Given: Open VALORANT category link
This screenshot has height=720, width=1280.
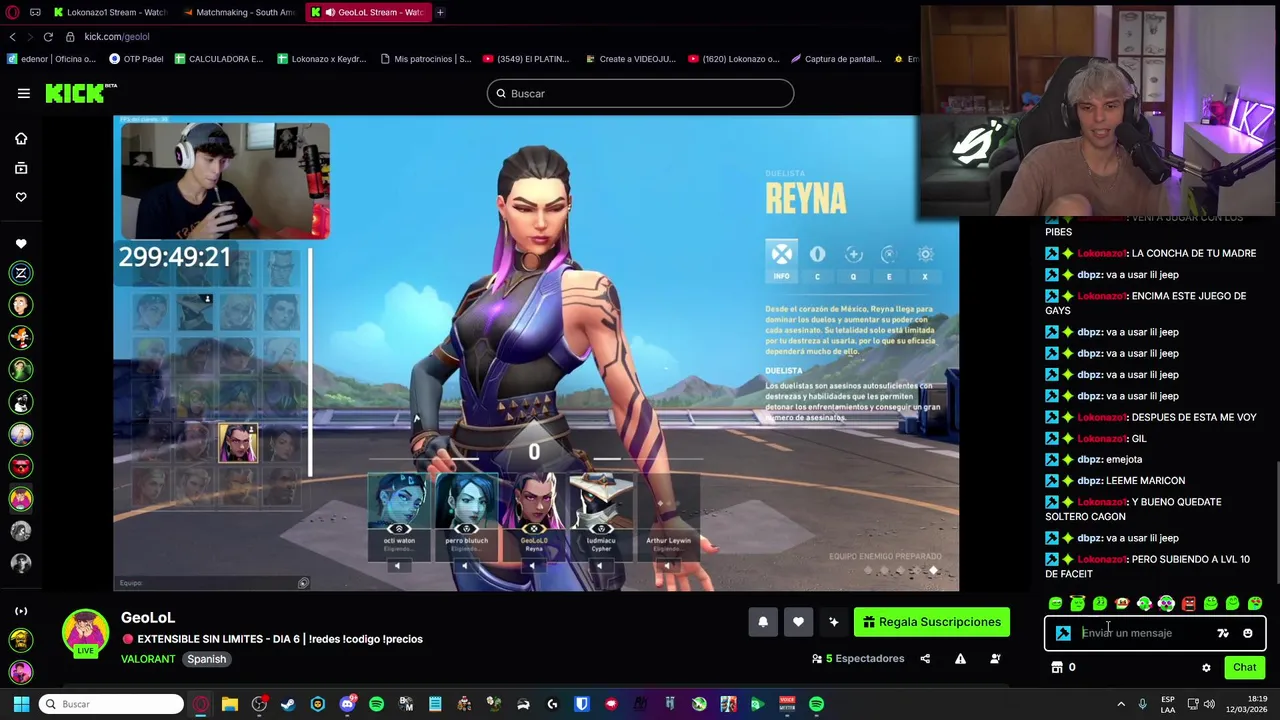Looking at the screenshot, I should [148, 659].
